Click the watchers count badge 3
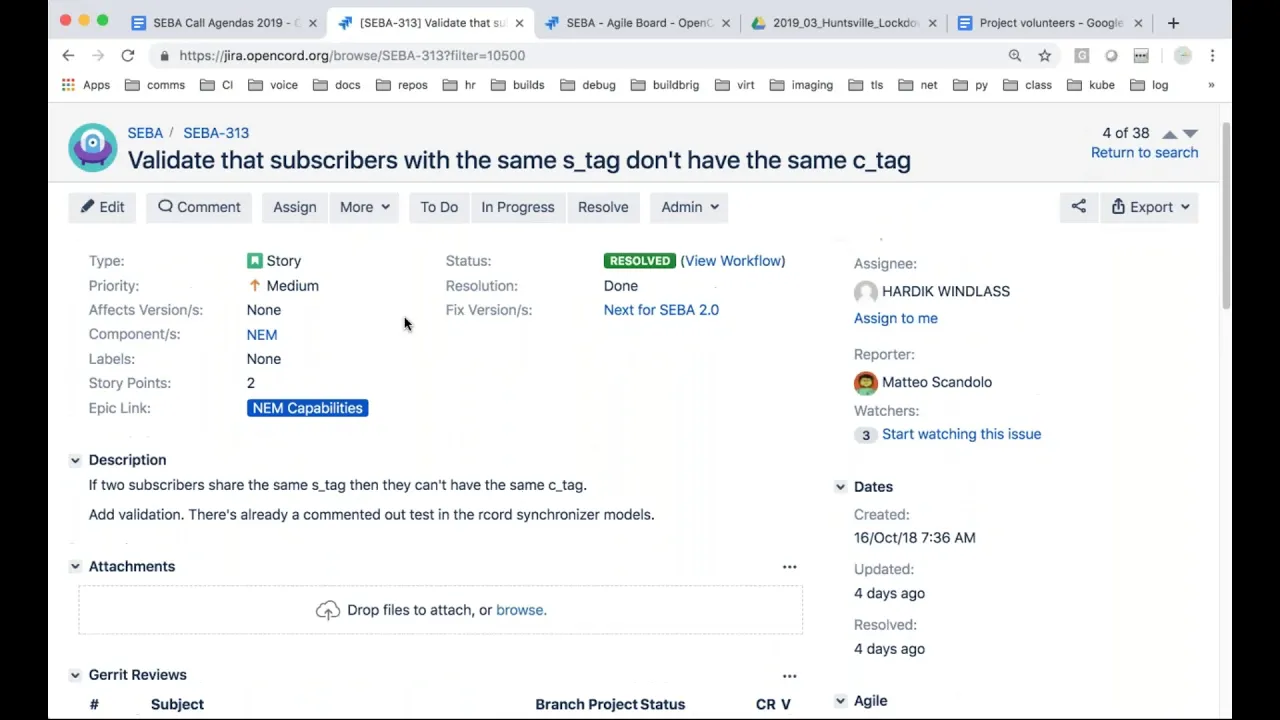 pos(866,435)
